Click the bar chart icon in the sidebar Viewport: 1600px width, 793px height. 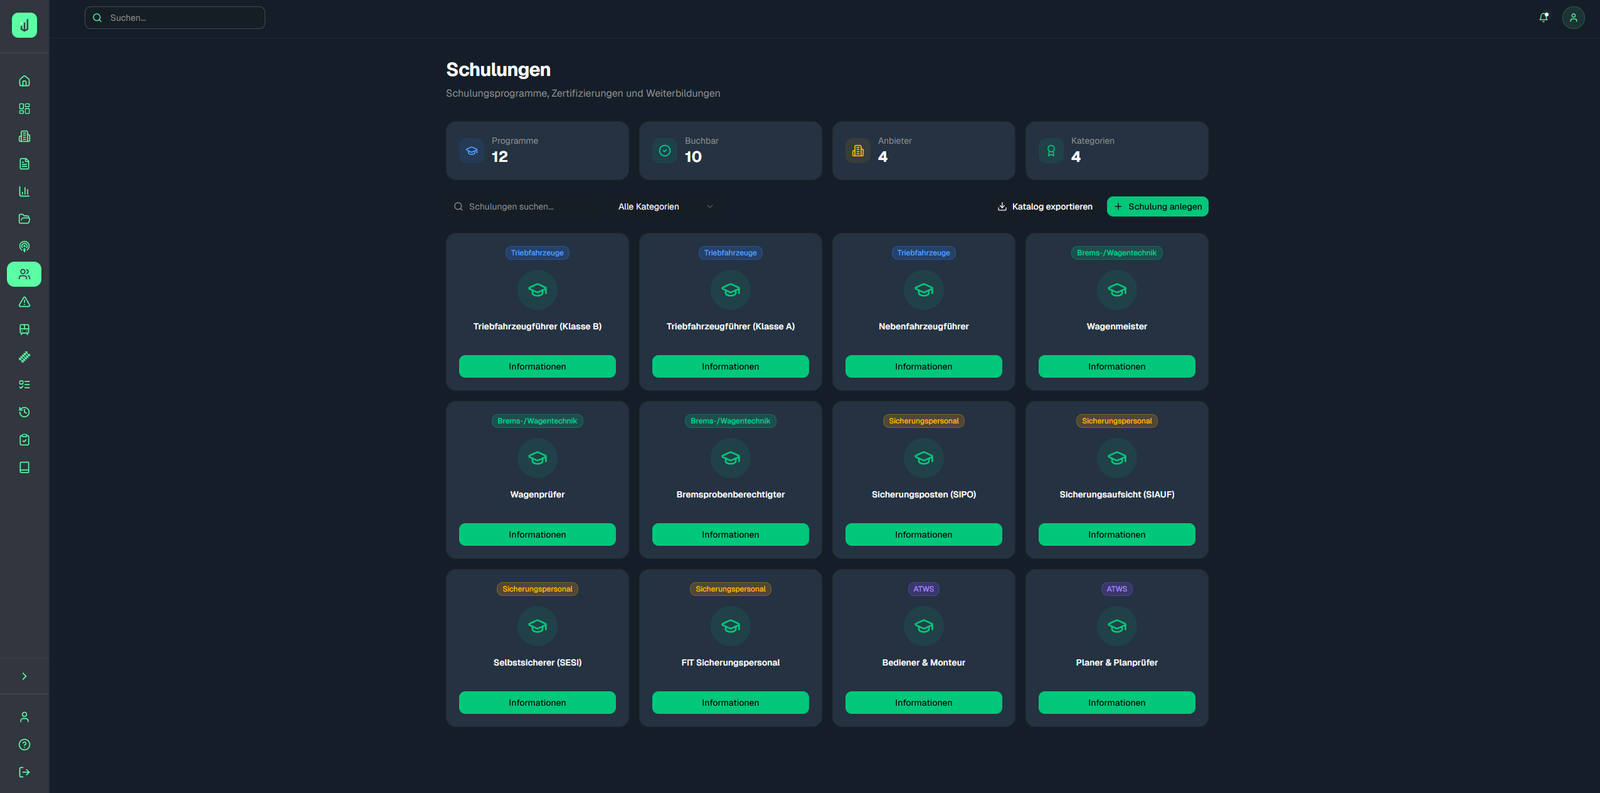click(24, 191)
